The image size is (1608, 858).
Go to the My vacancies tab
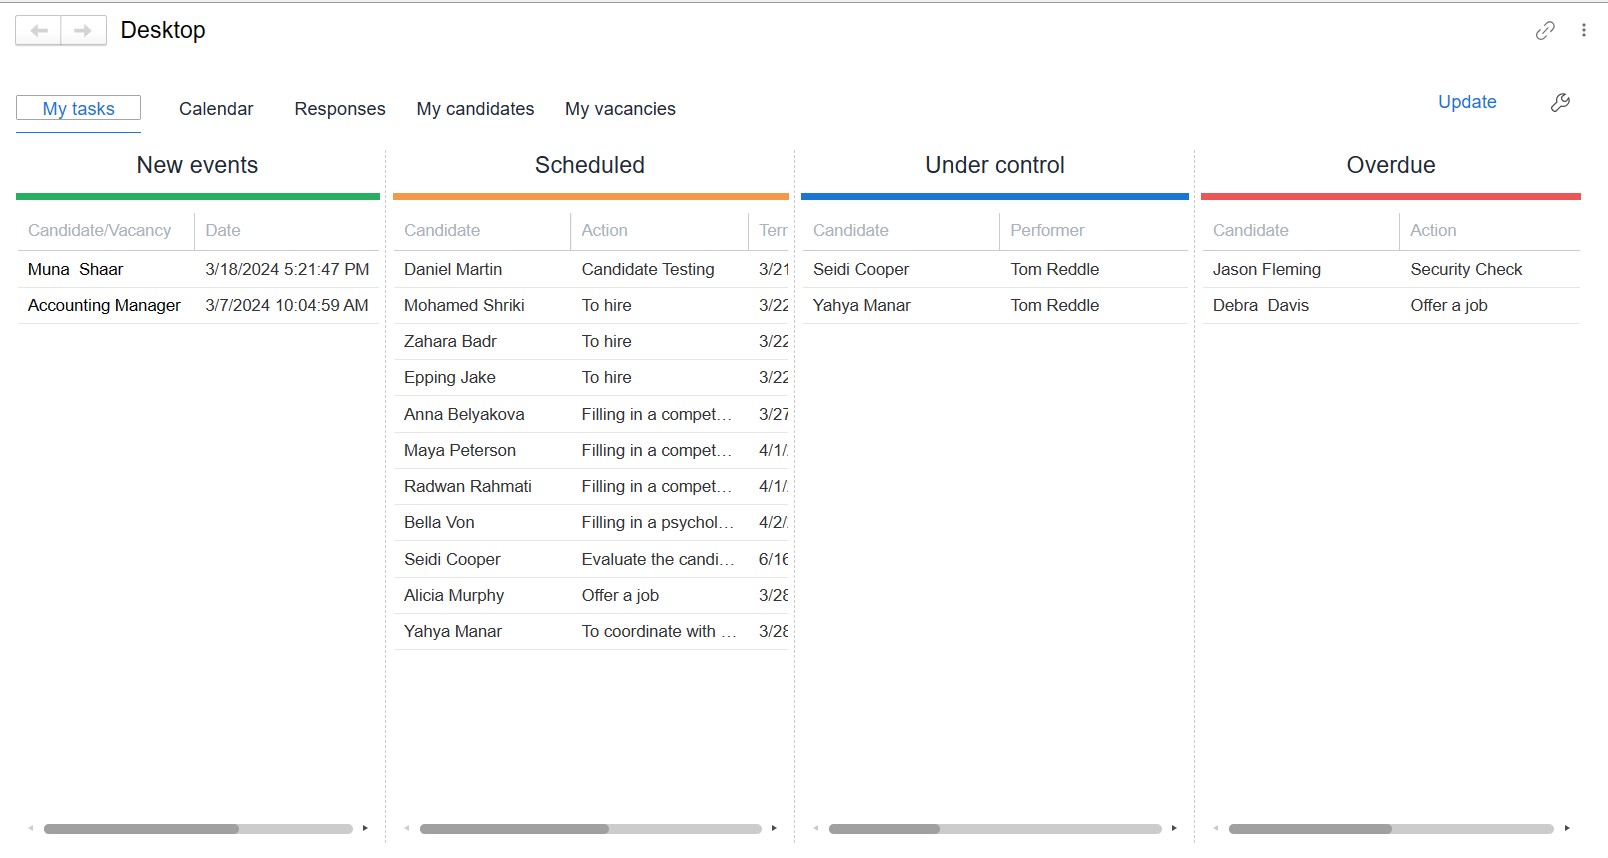pos(620,109)
